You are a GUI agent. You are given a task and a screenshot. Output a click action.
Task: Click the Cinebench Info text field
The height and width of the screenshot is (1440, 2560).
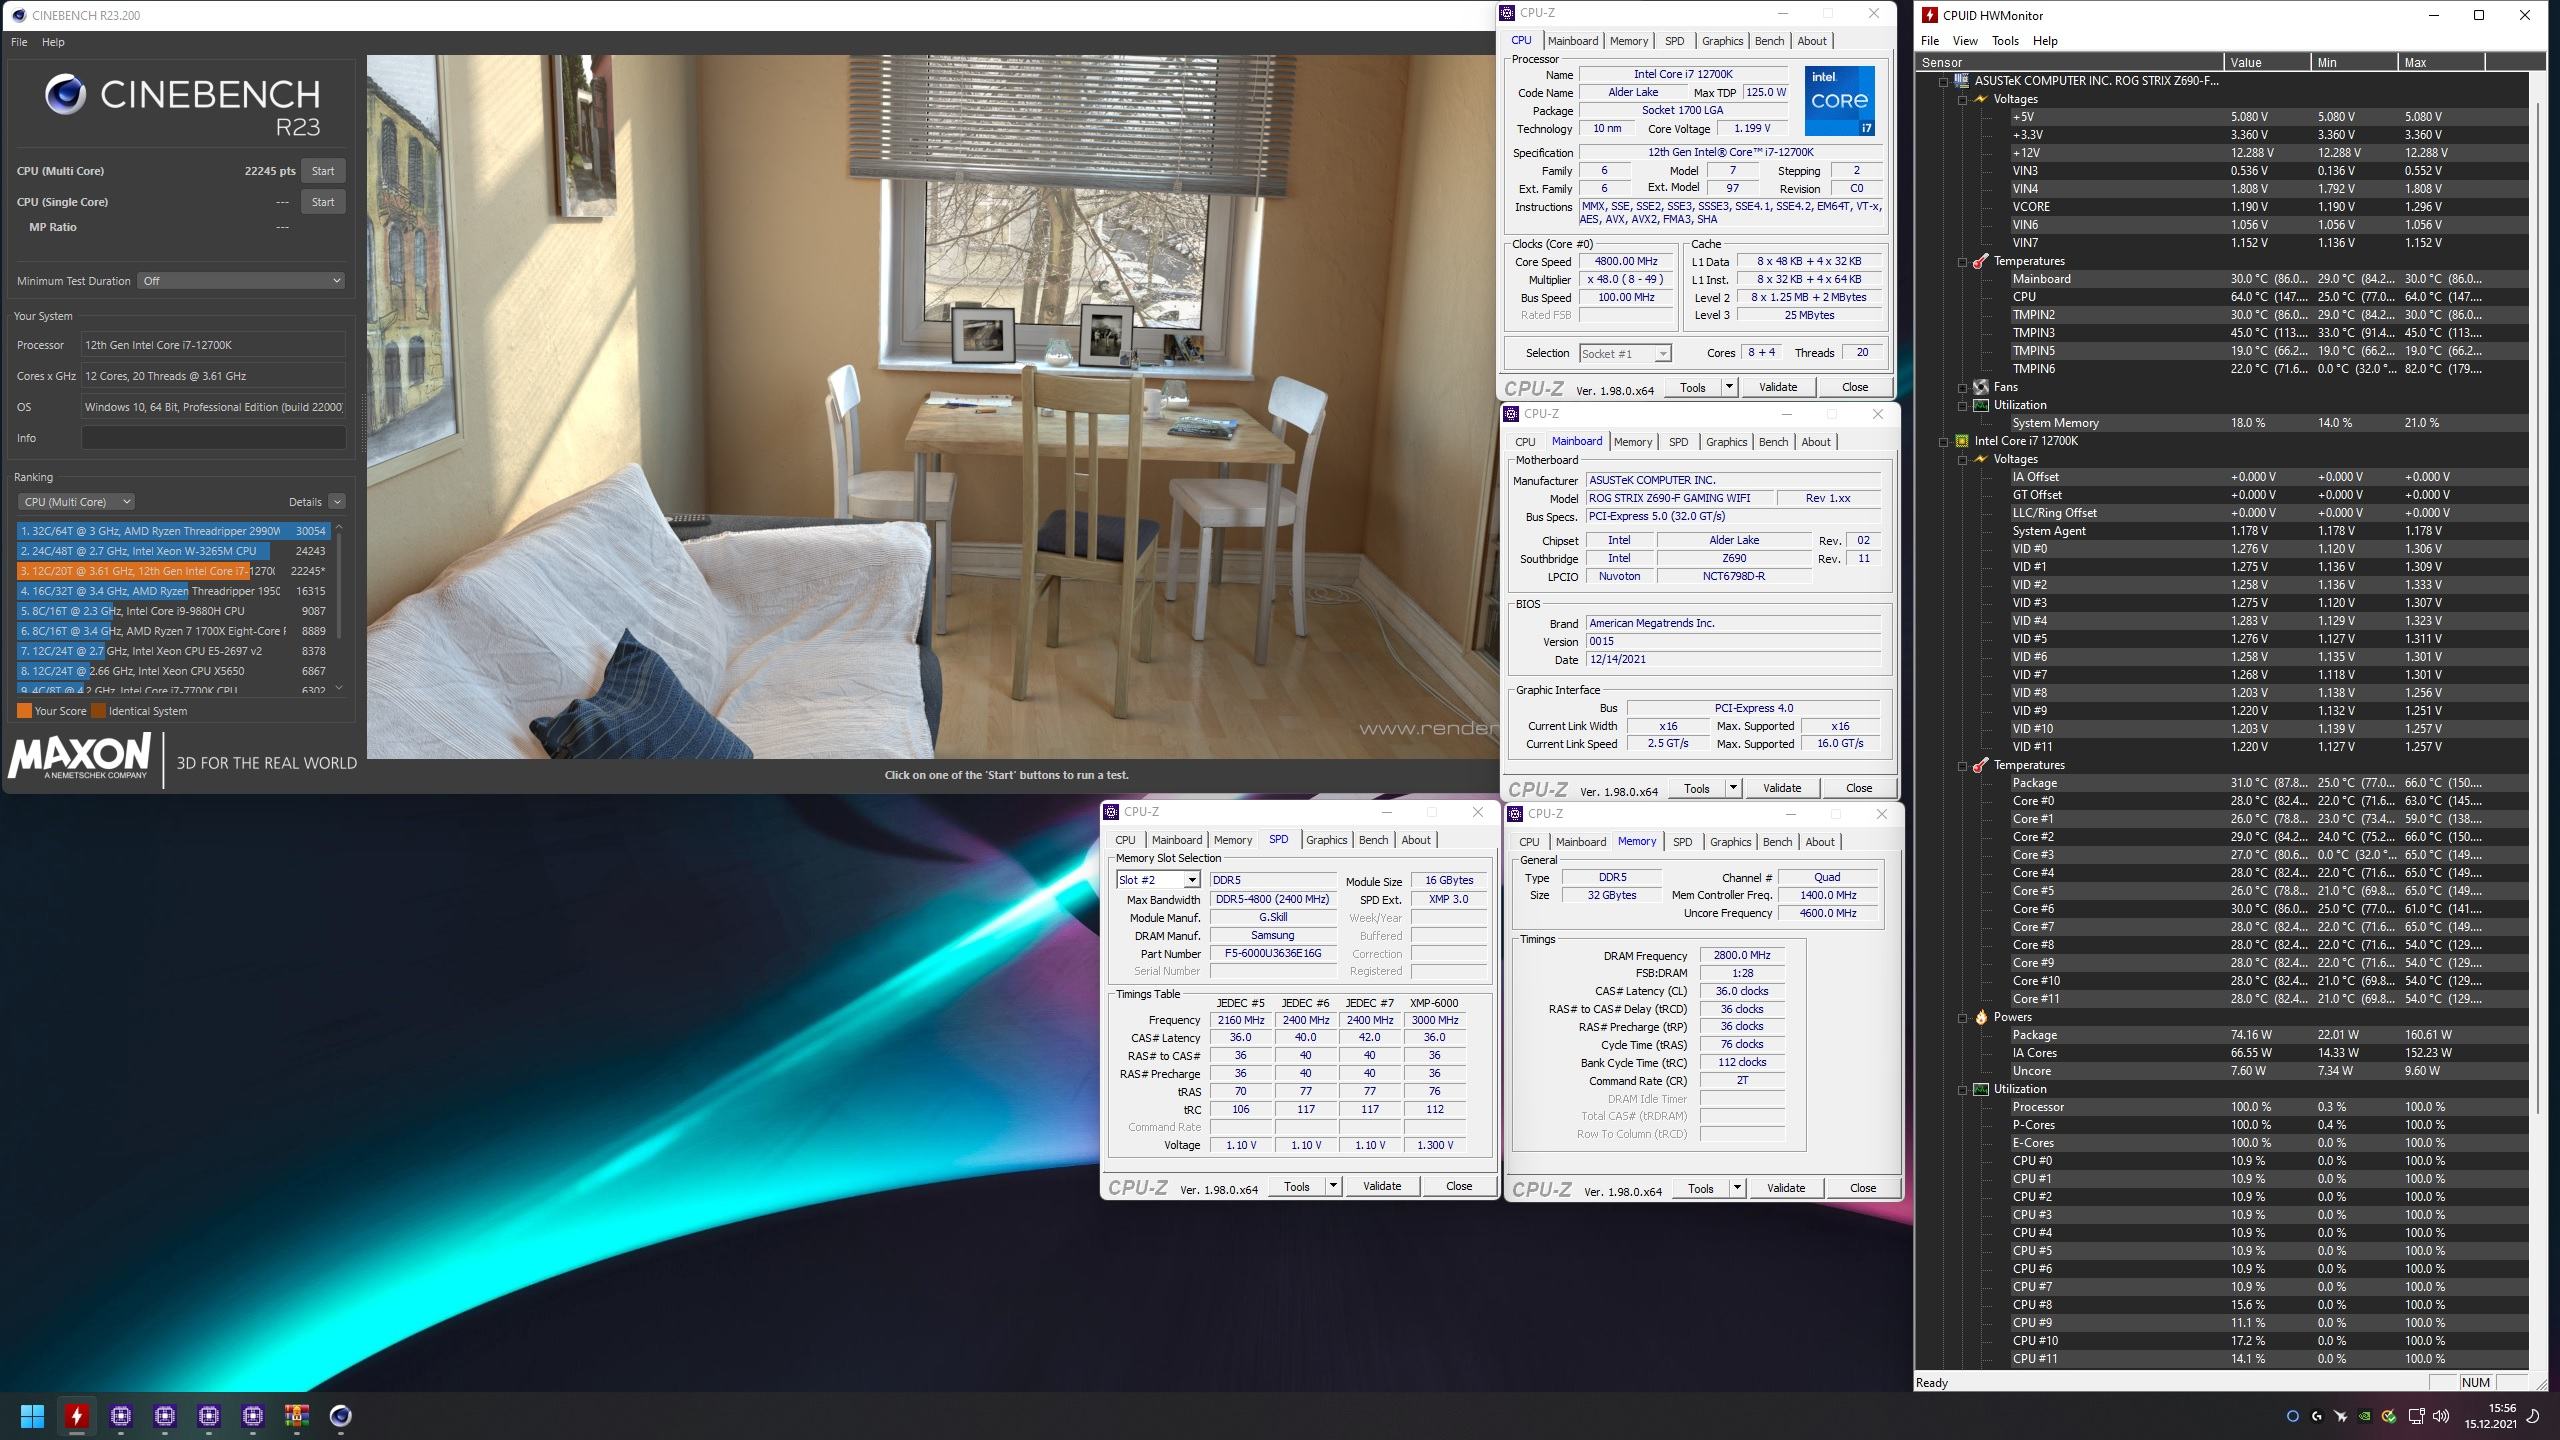click(213, 438)
